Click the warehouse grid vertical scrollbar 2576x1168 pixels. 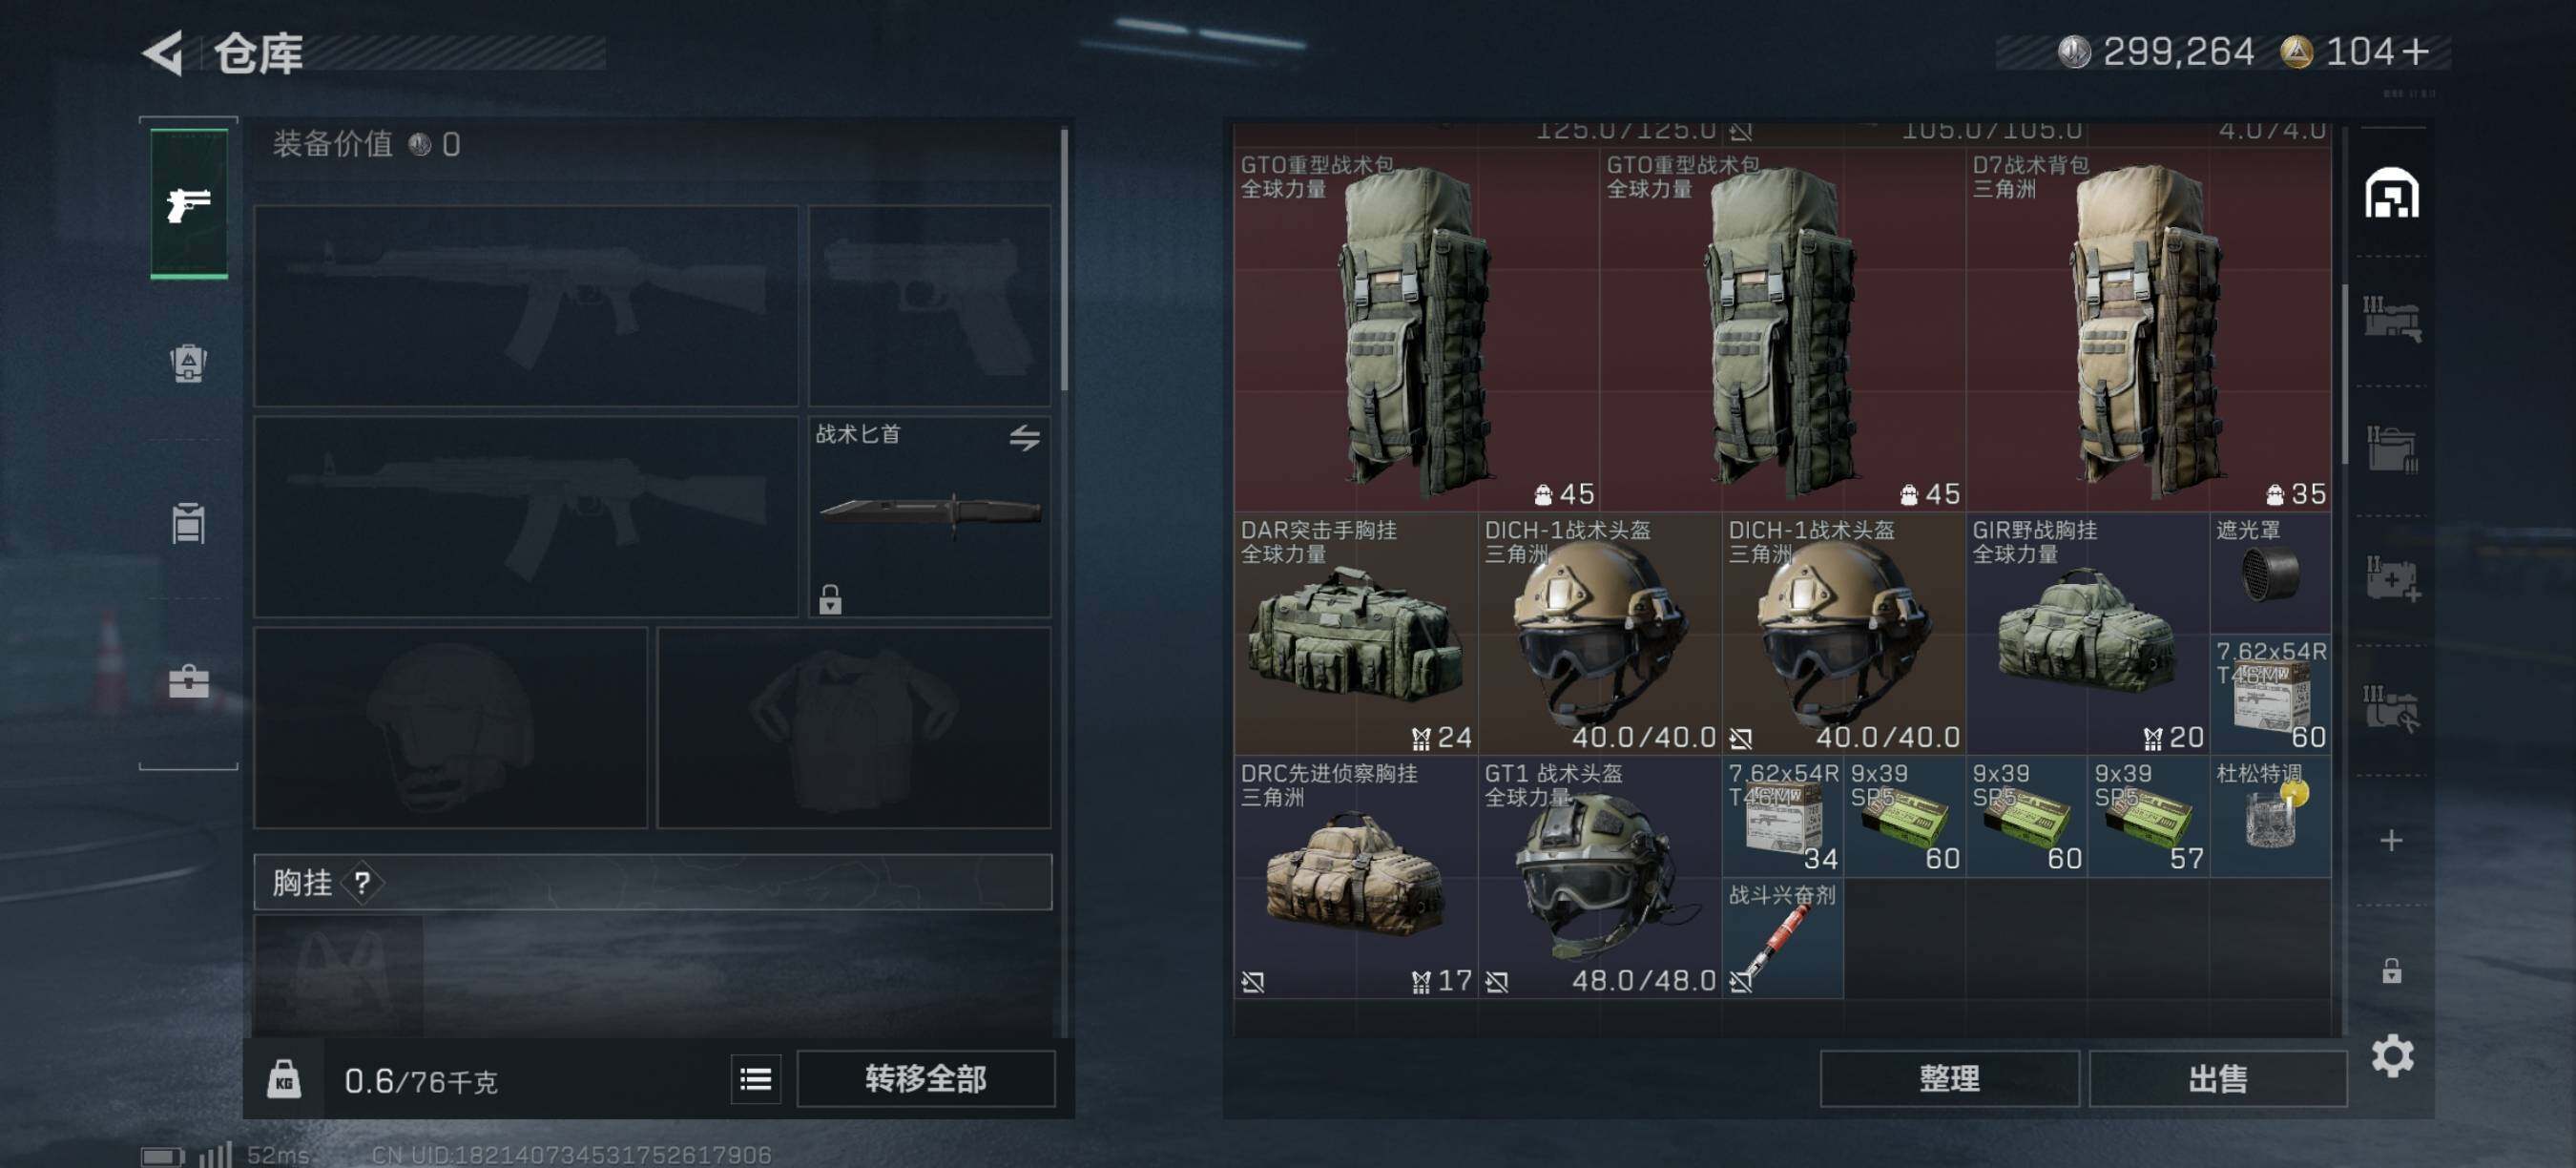(2345, 375)
